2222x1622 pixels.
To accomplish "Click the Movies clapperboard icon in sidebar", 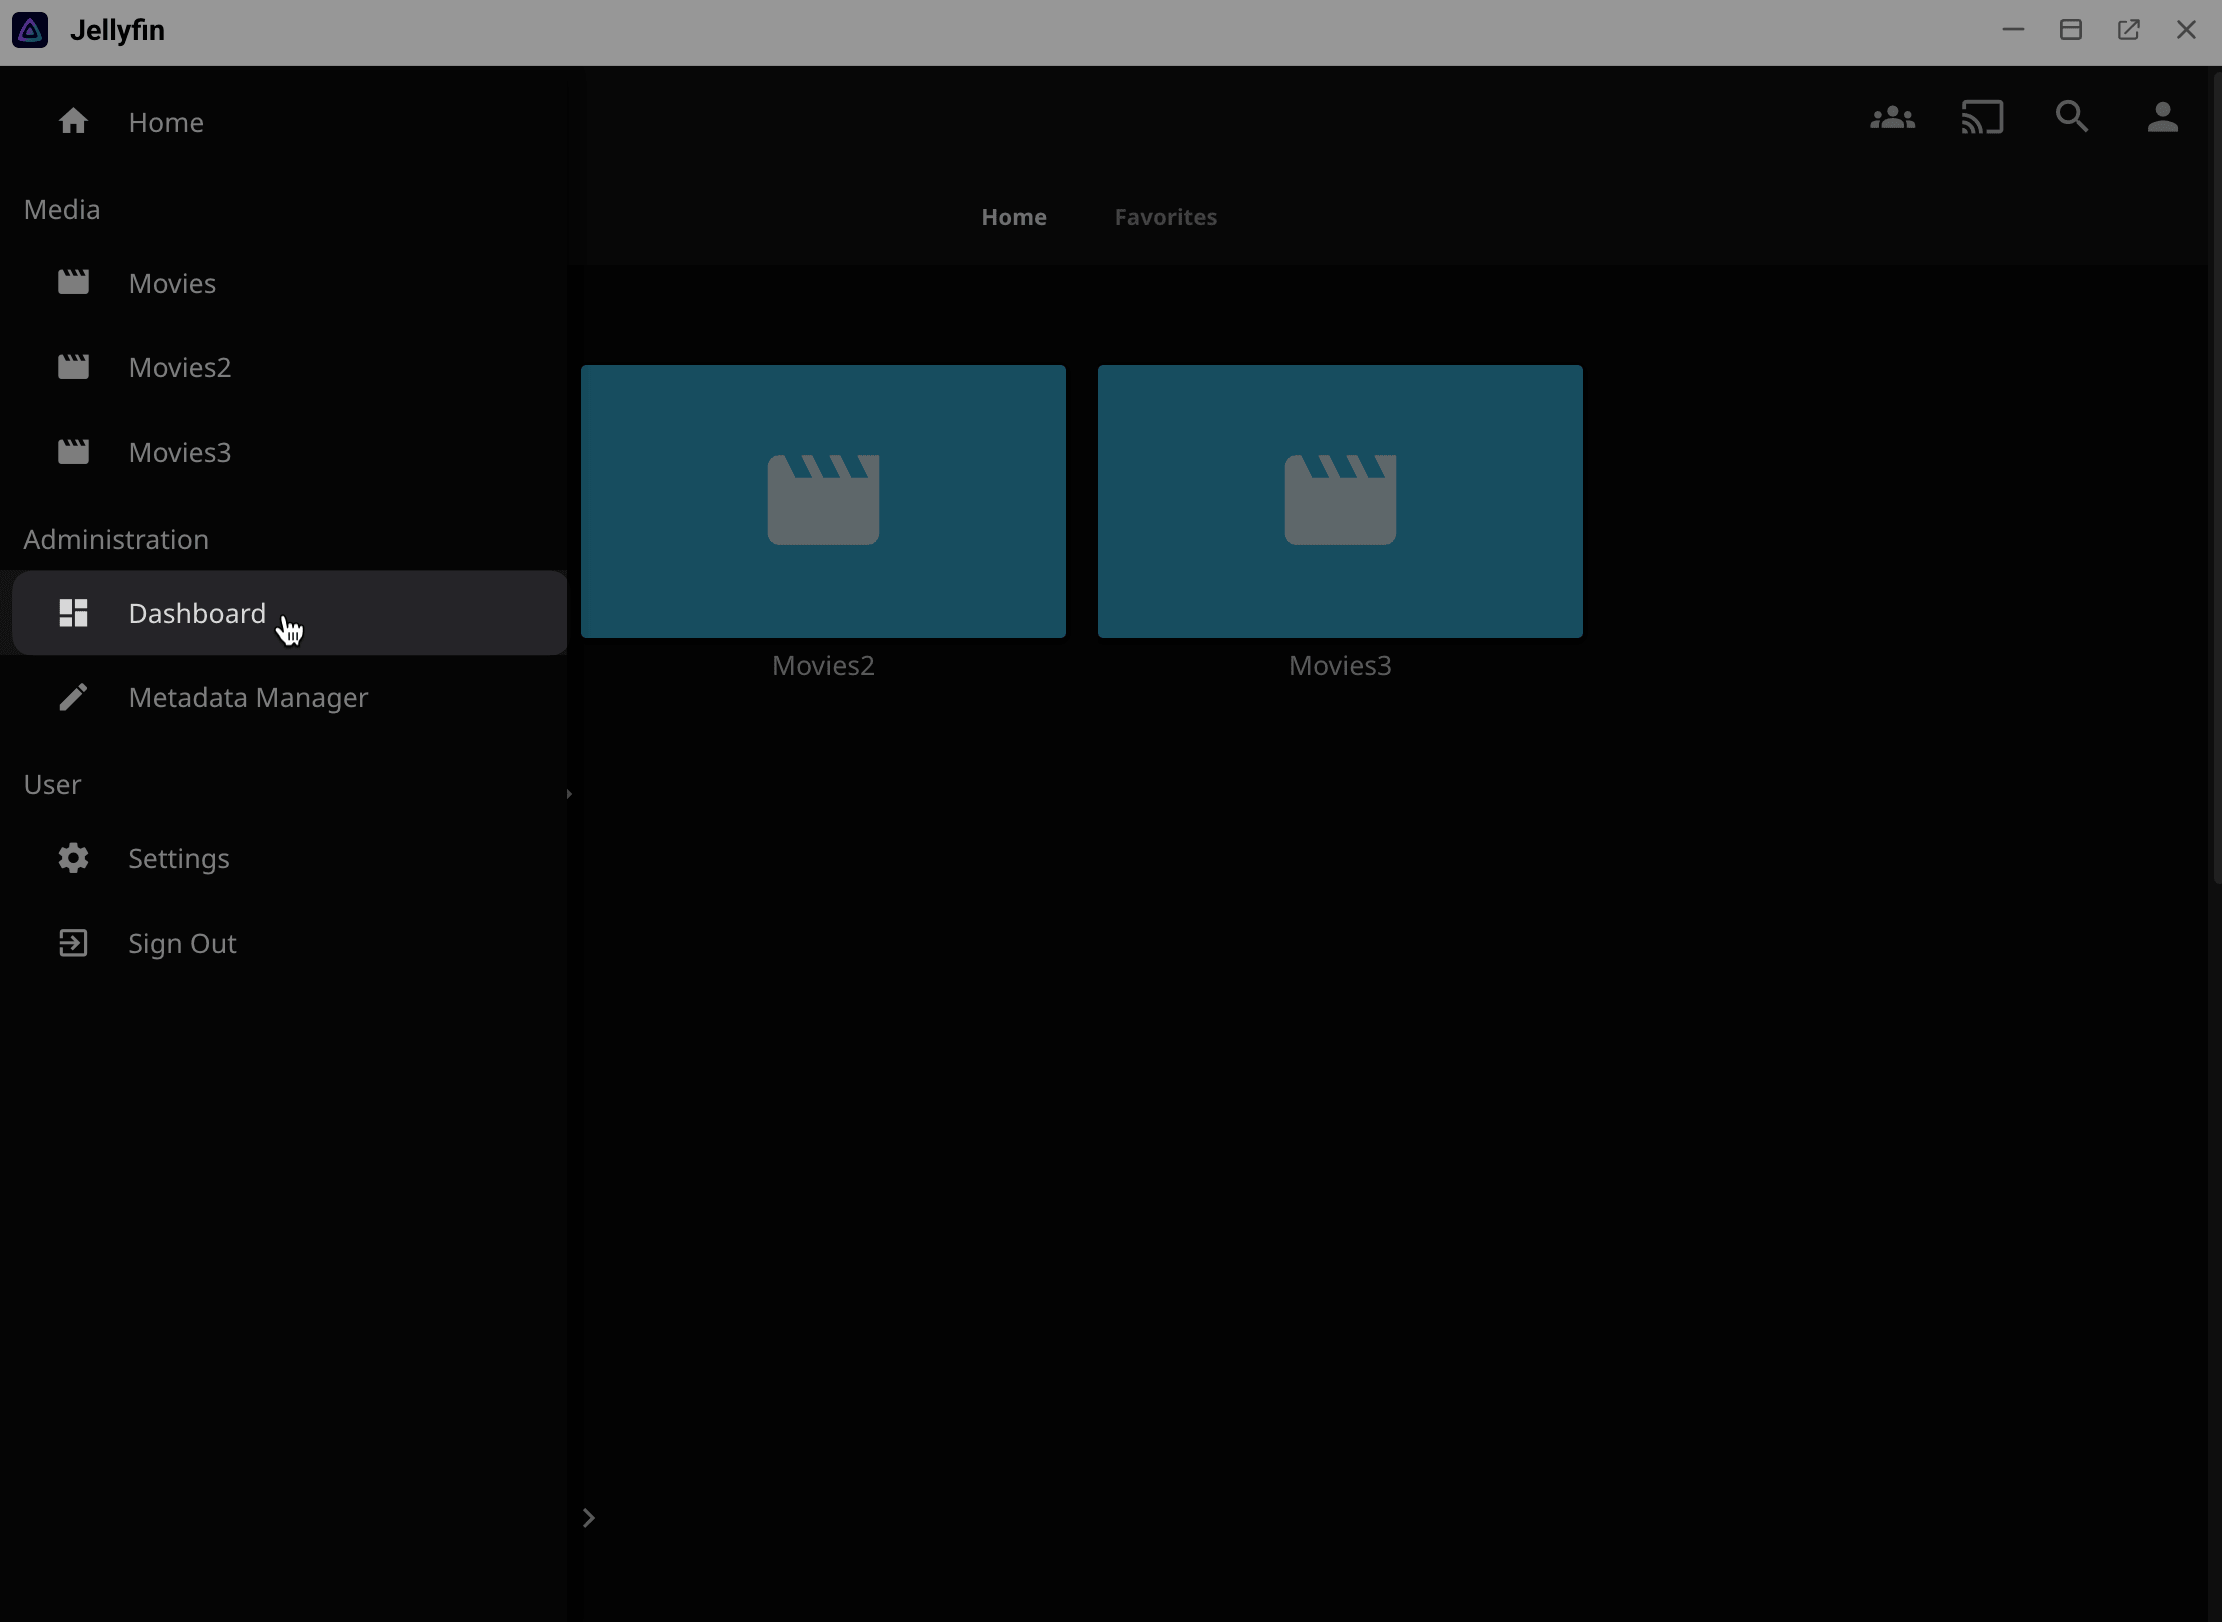I will [73, 282].
